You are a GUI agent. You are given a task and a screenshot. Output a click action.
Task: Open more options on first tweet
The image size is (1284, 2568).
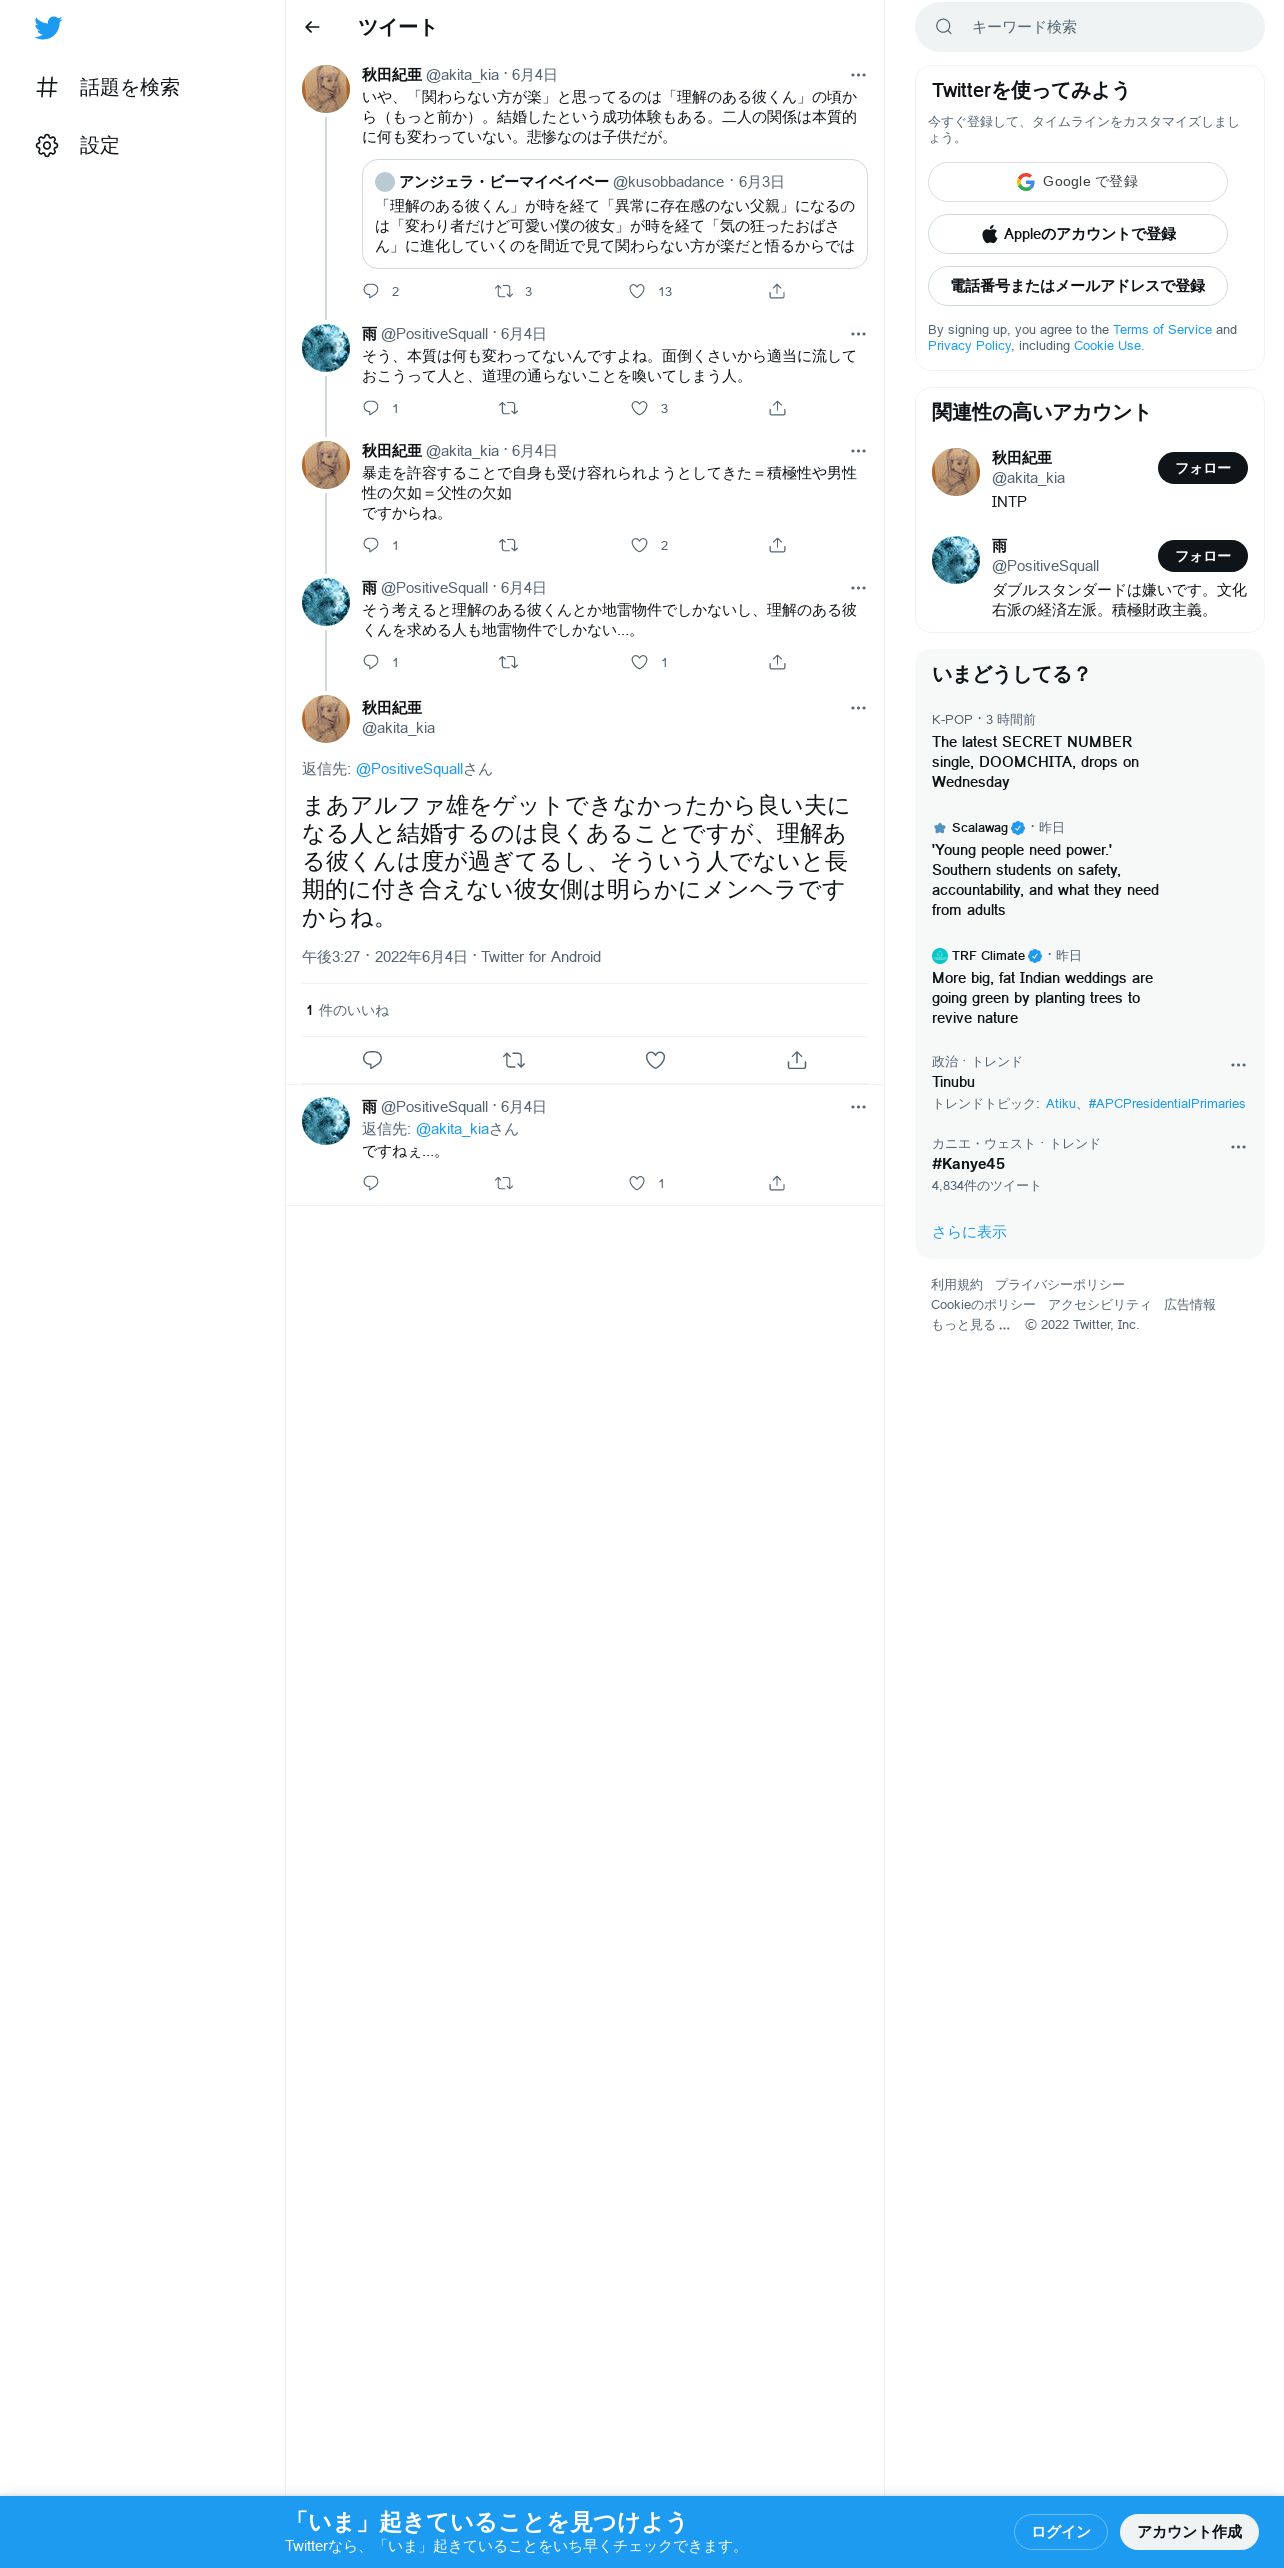(x=858, y=75)
